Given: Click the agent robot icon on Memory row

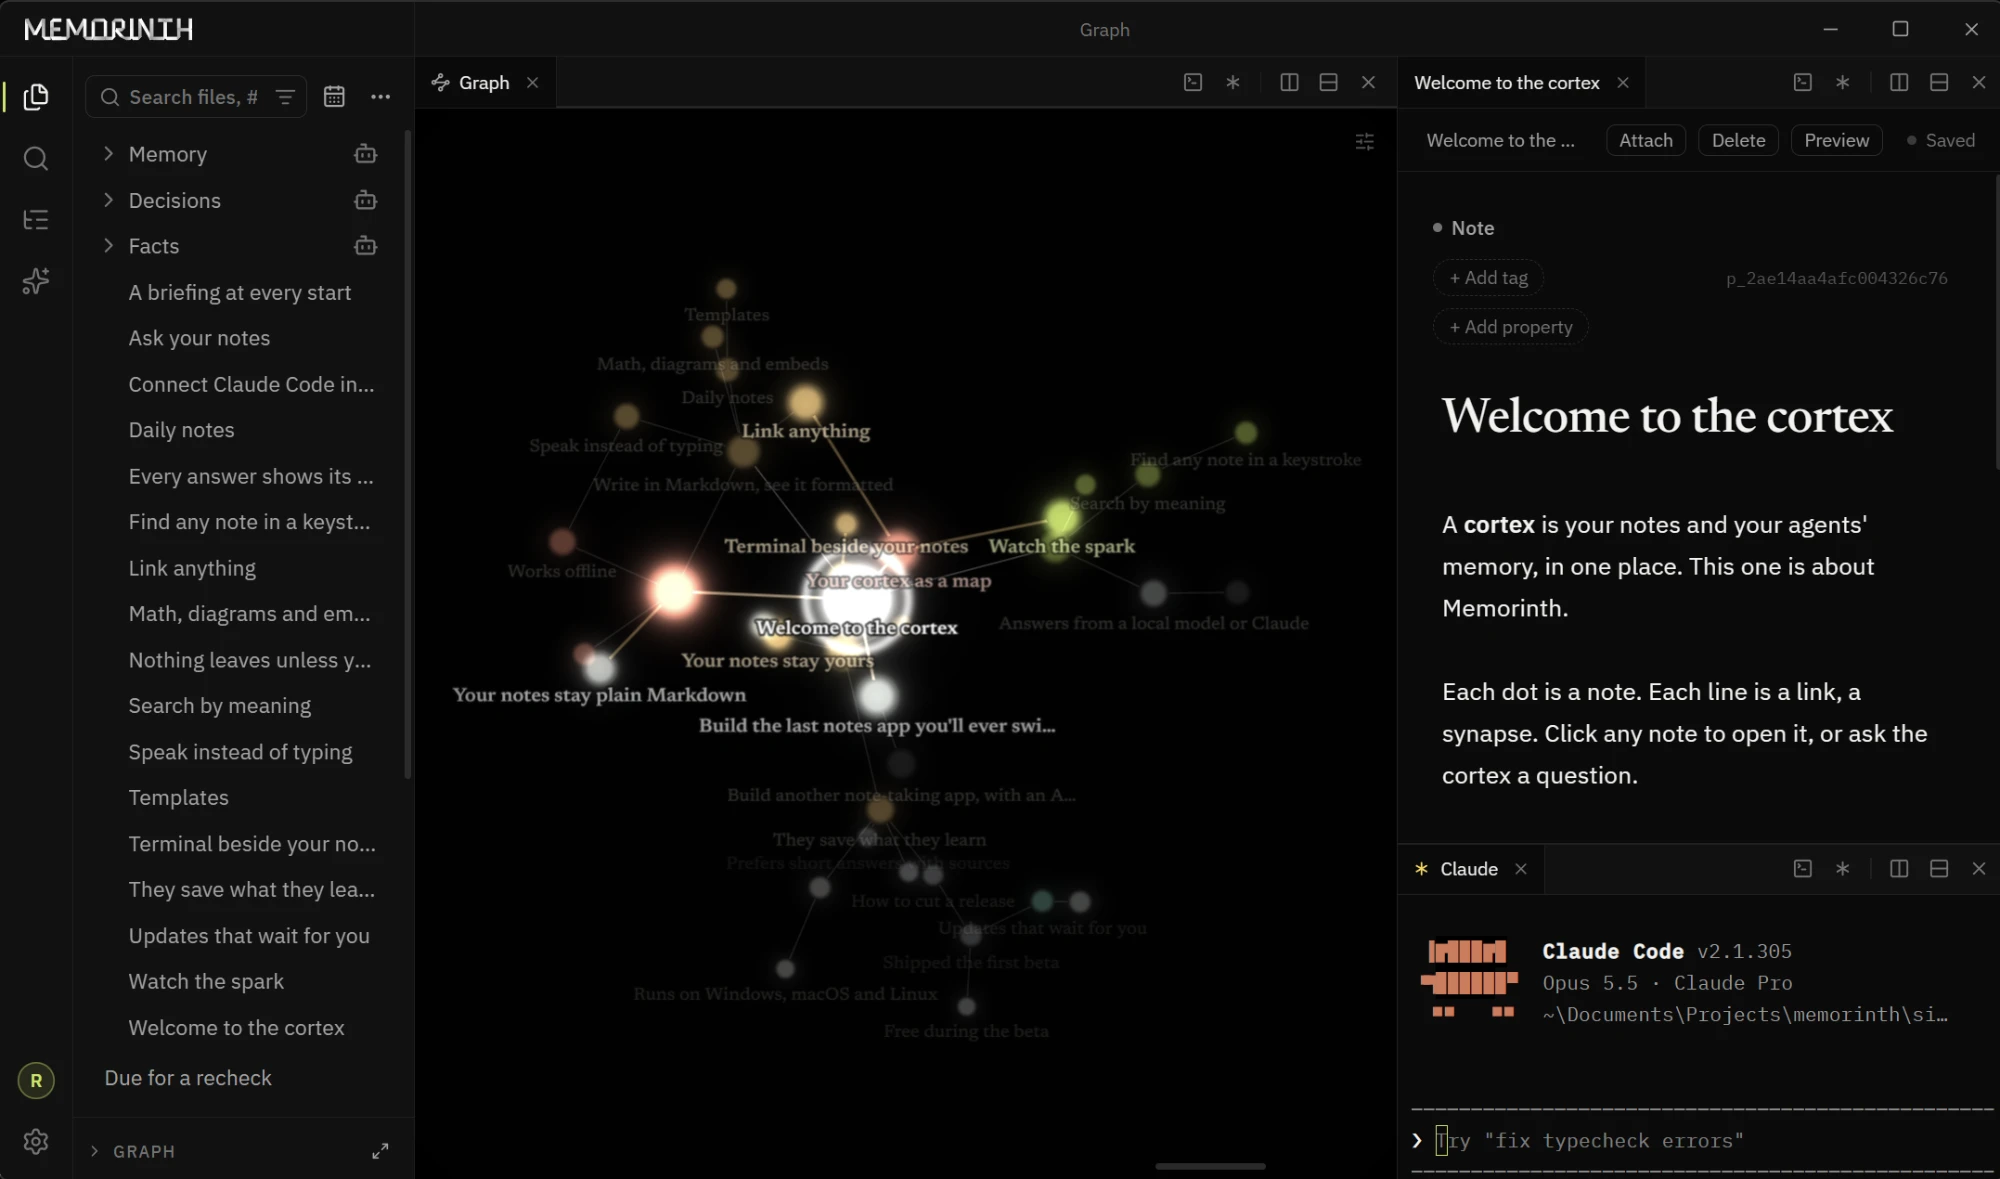Looking at the screenshot, I should pos(366,154).
